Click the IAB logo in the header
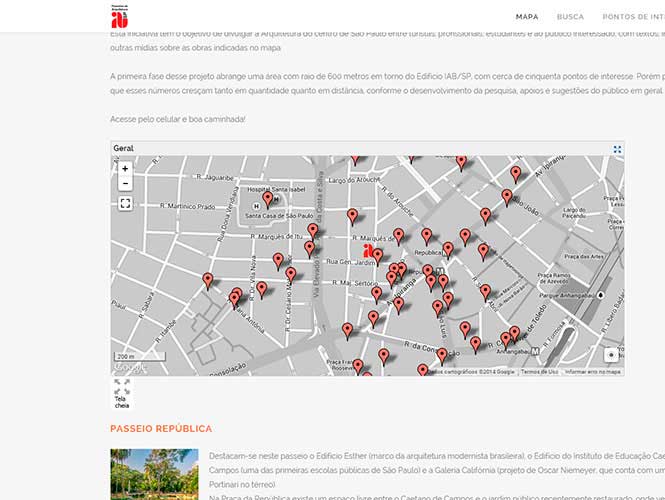 (120, 17)
